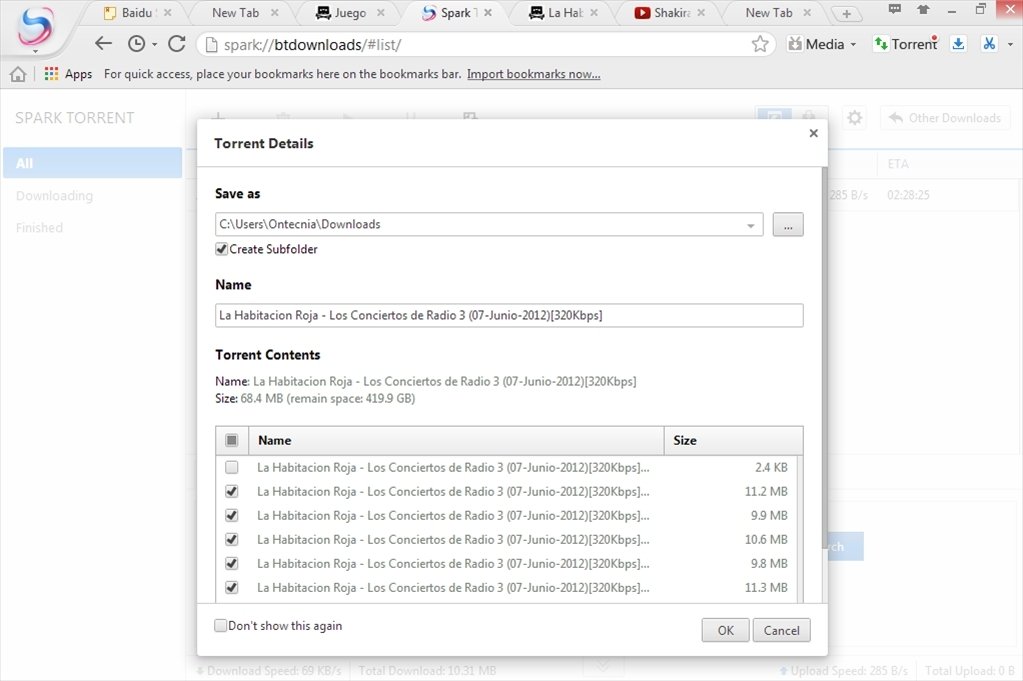Image resolution: width=1023 pixels, height=681 pixels.
Task: Confirm the torrent with OK
Action: [x=725, y=630]
